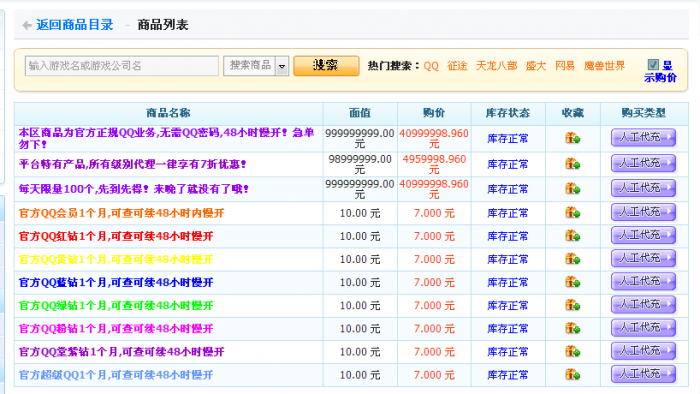Click the back arrow icon beside 返回商品目录
Image resolution: width=700 pixels, height=394 pixels.
(27, 25)
